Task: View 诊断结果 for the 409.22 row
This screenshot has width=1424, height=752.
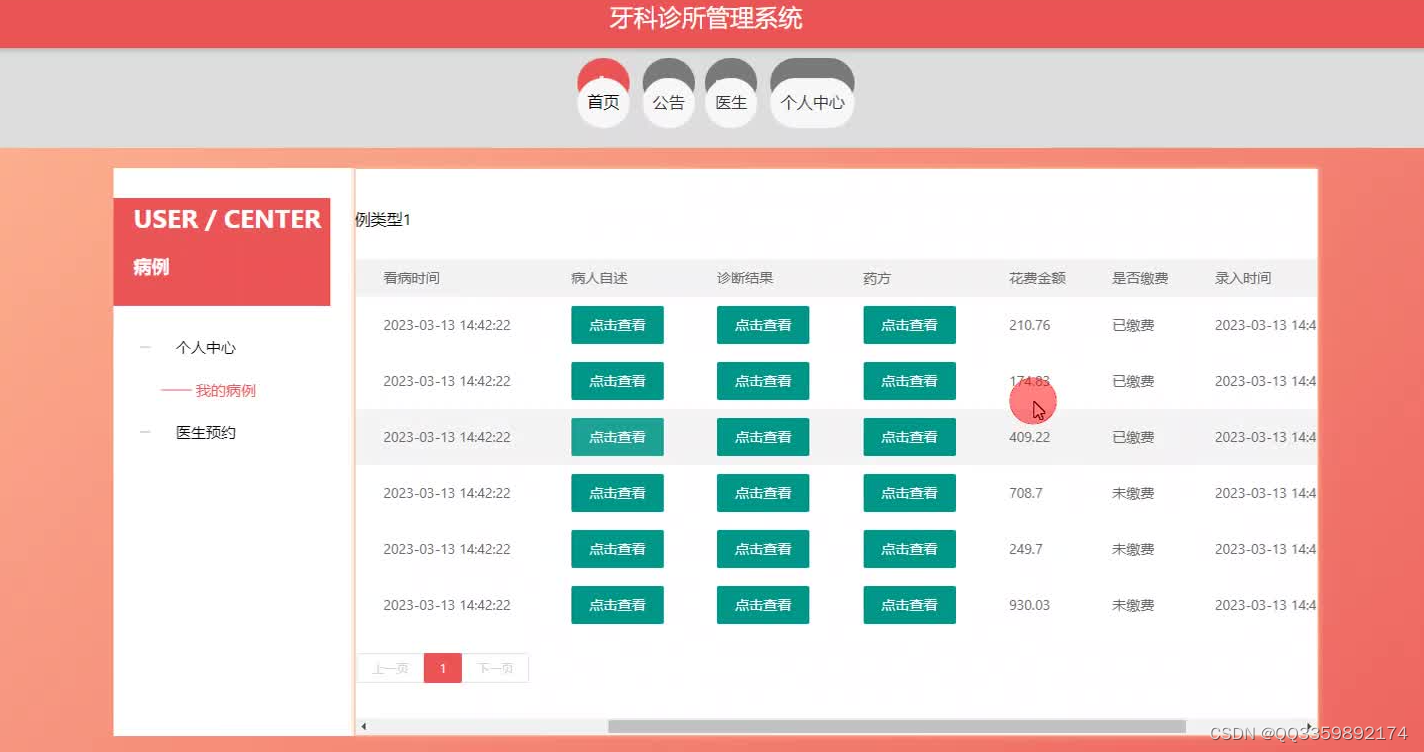Action: pyautogui.click(x=763, y=437)
